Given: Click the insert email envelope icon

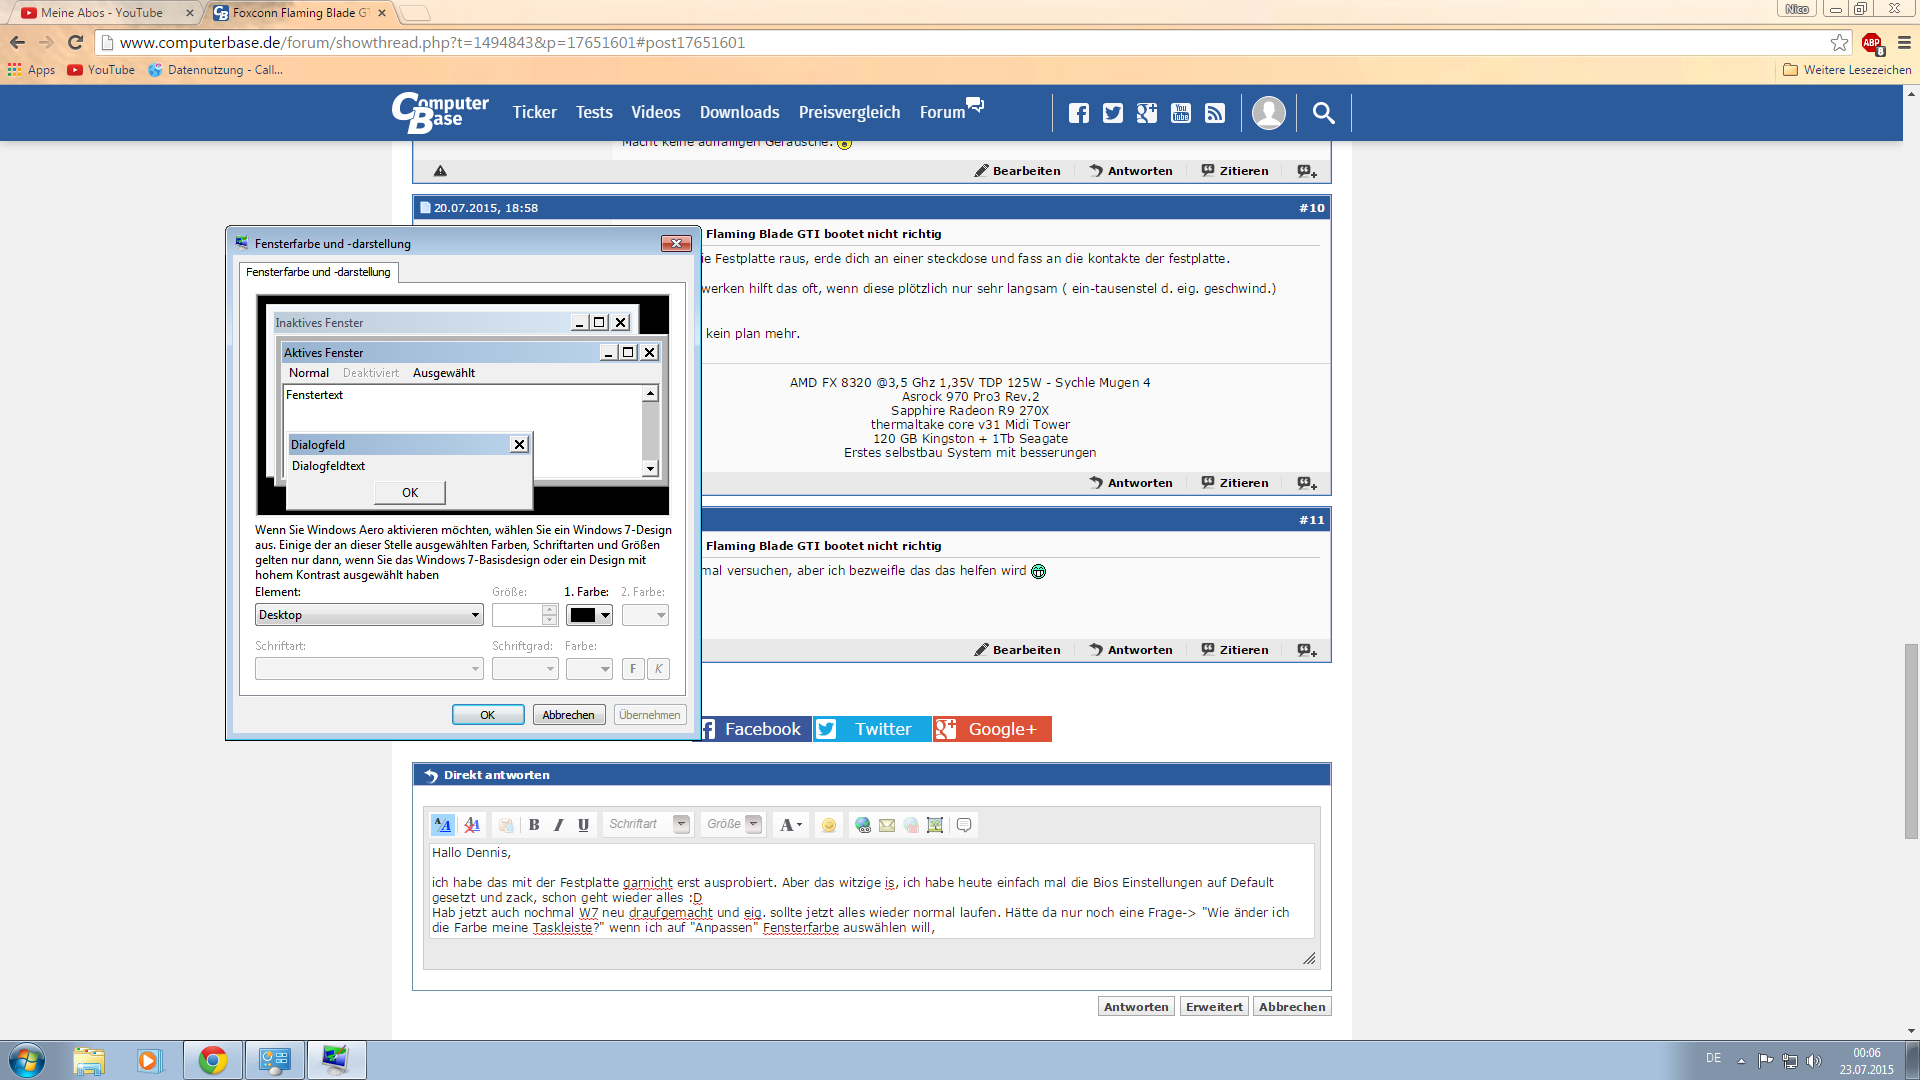Looking at the screenshot, I should (x=887, y=825).
